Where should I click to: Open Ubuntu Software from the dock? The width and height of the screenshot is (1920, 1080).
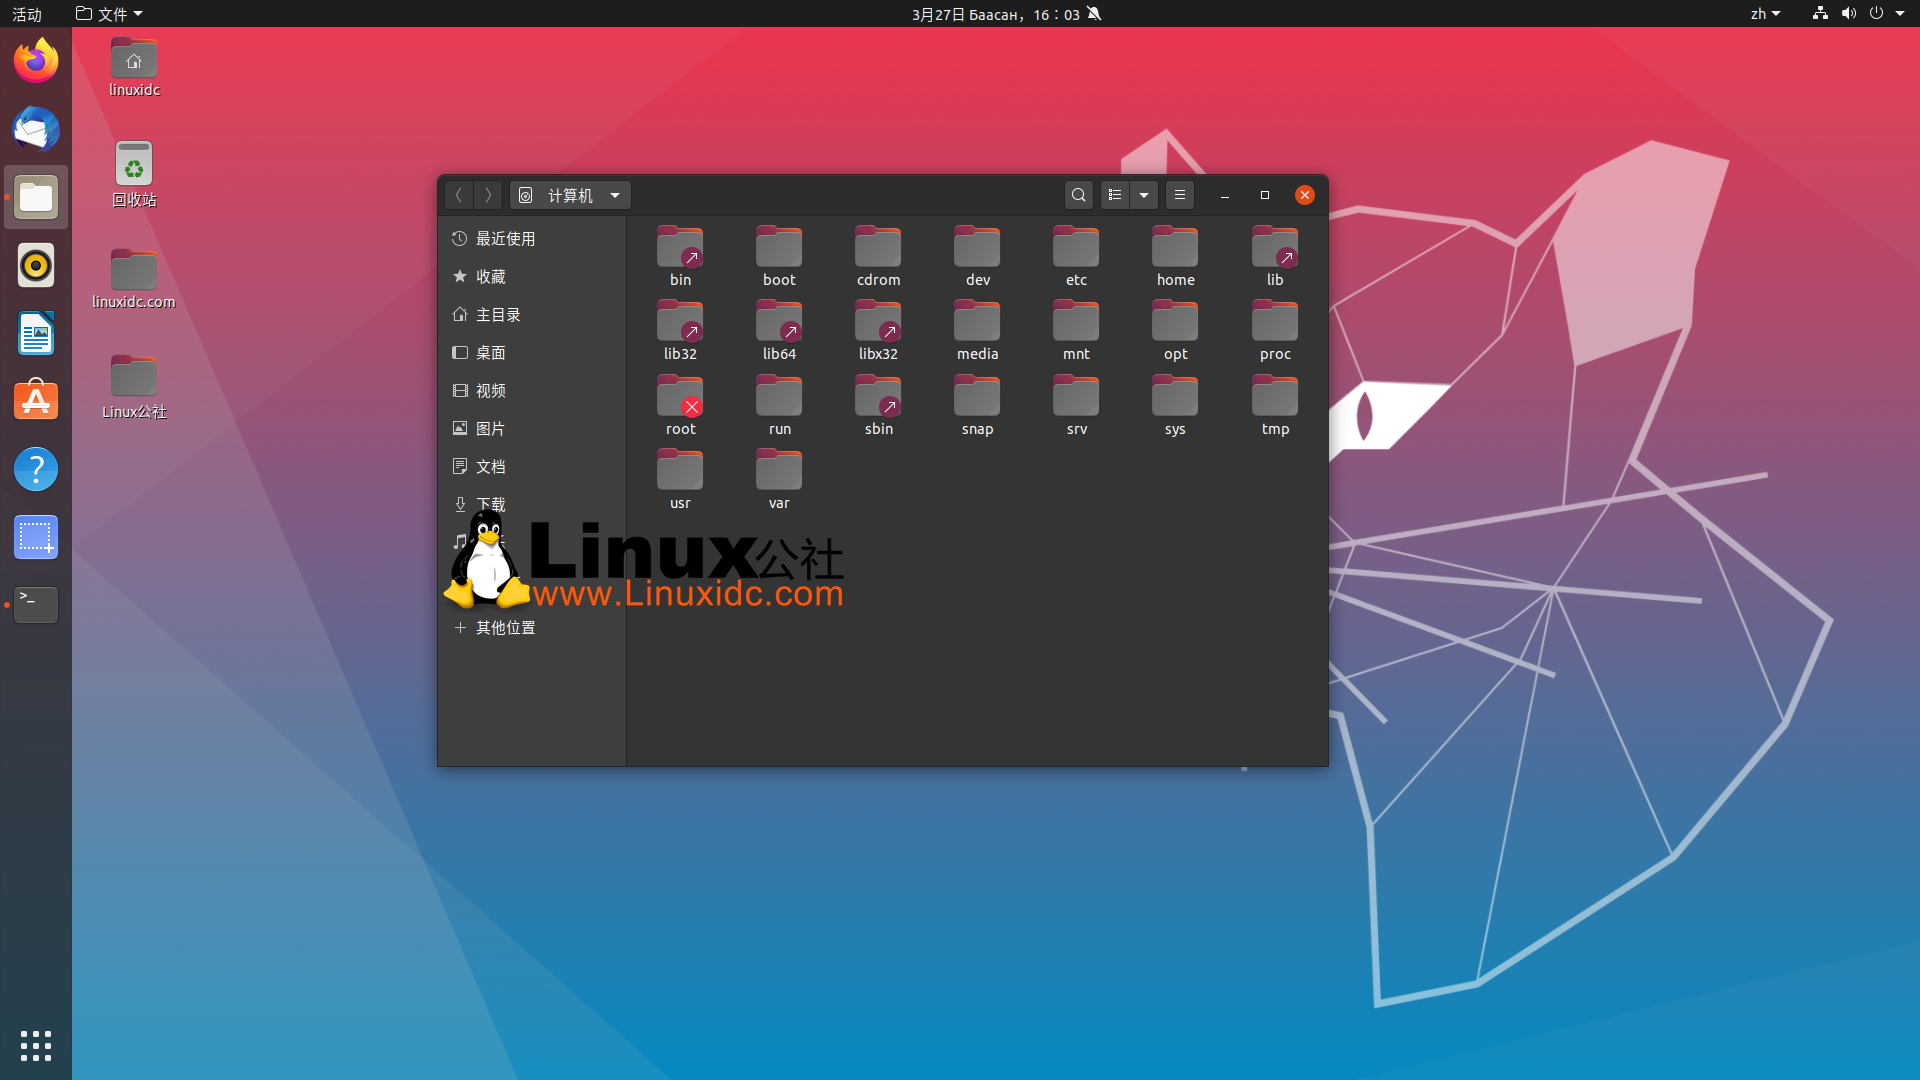[x=35, y=401]
